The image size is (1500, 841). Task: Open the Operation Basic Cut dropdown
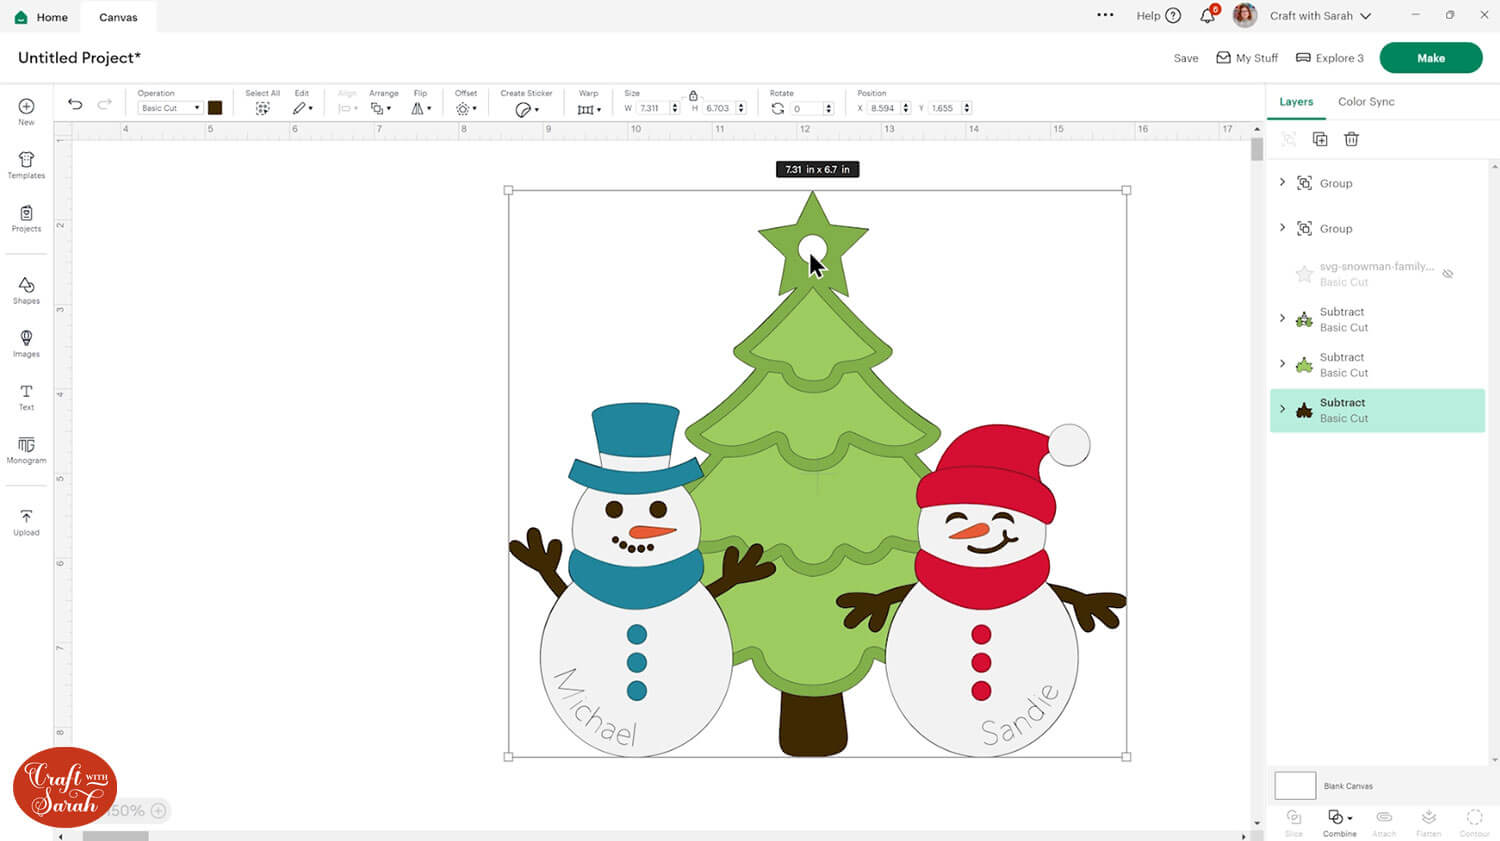pos(169,108)
